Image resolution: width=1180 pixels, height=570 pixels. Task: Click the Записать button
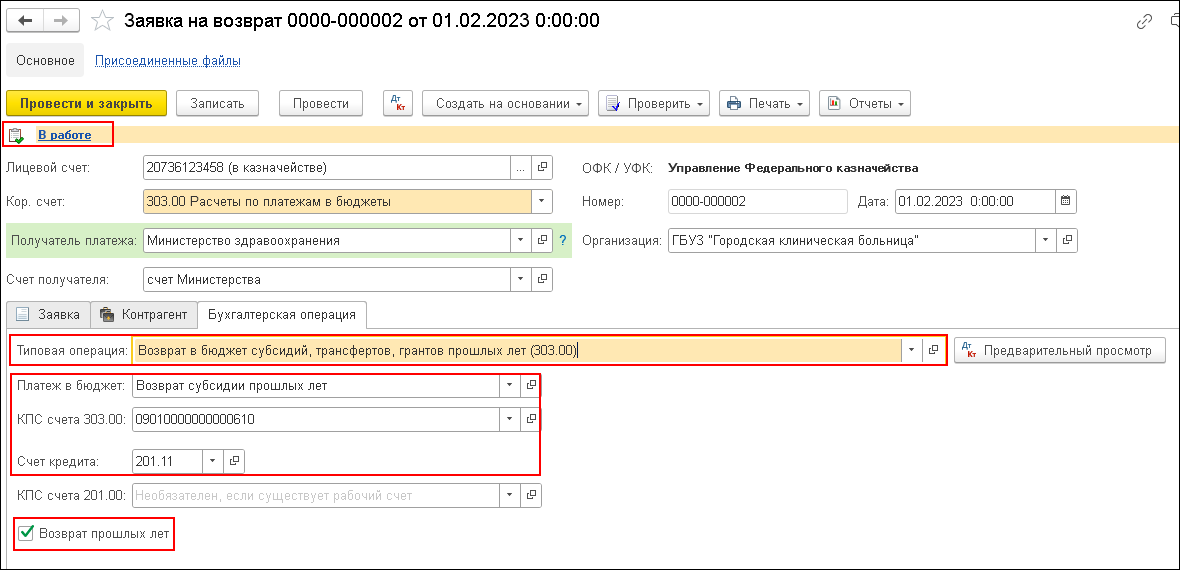point(217,104)
